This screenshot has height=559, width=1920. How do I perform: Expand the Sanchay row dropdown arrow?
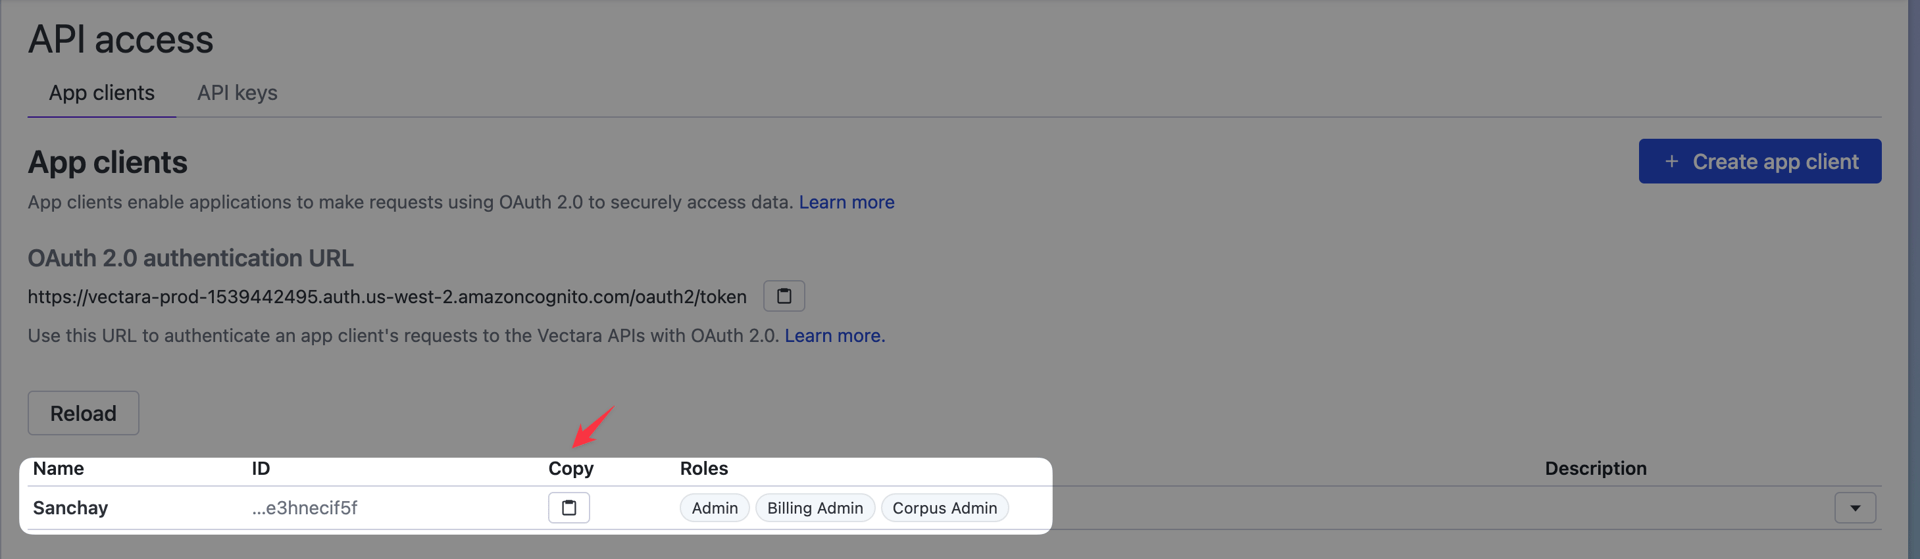1855,508
